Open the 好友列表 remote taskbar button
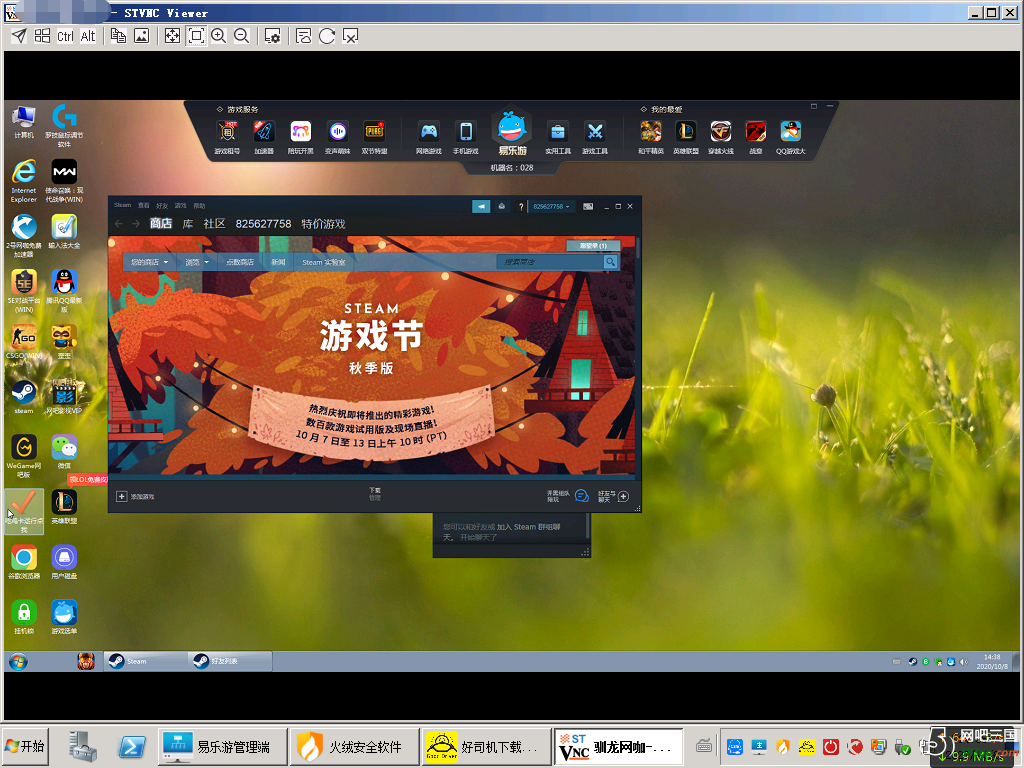The height and width of the screenshot is (768, 1024). point(230,661)
